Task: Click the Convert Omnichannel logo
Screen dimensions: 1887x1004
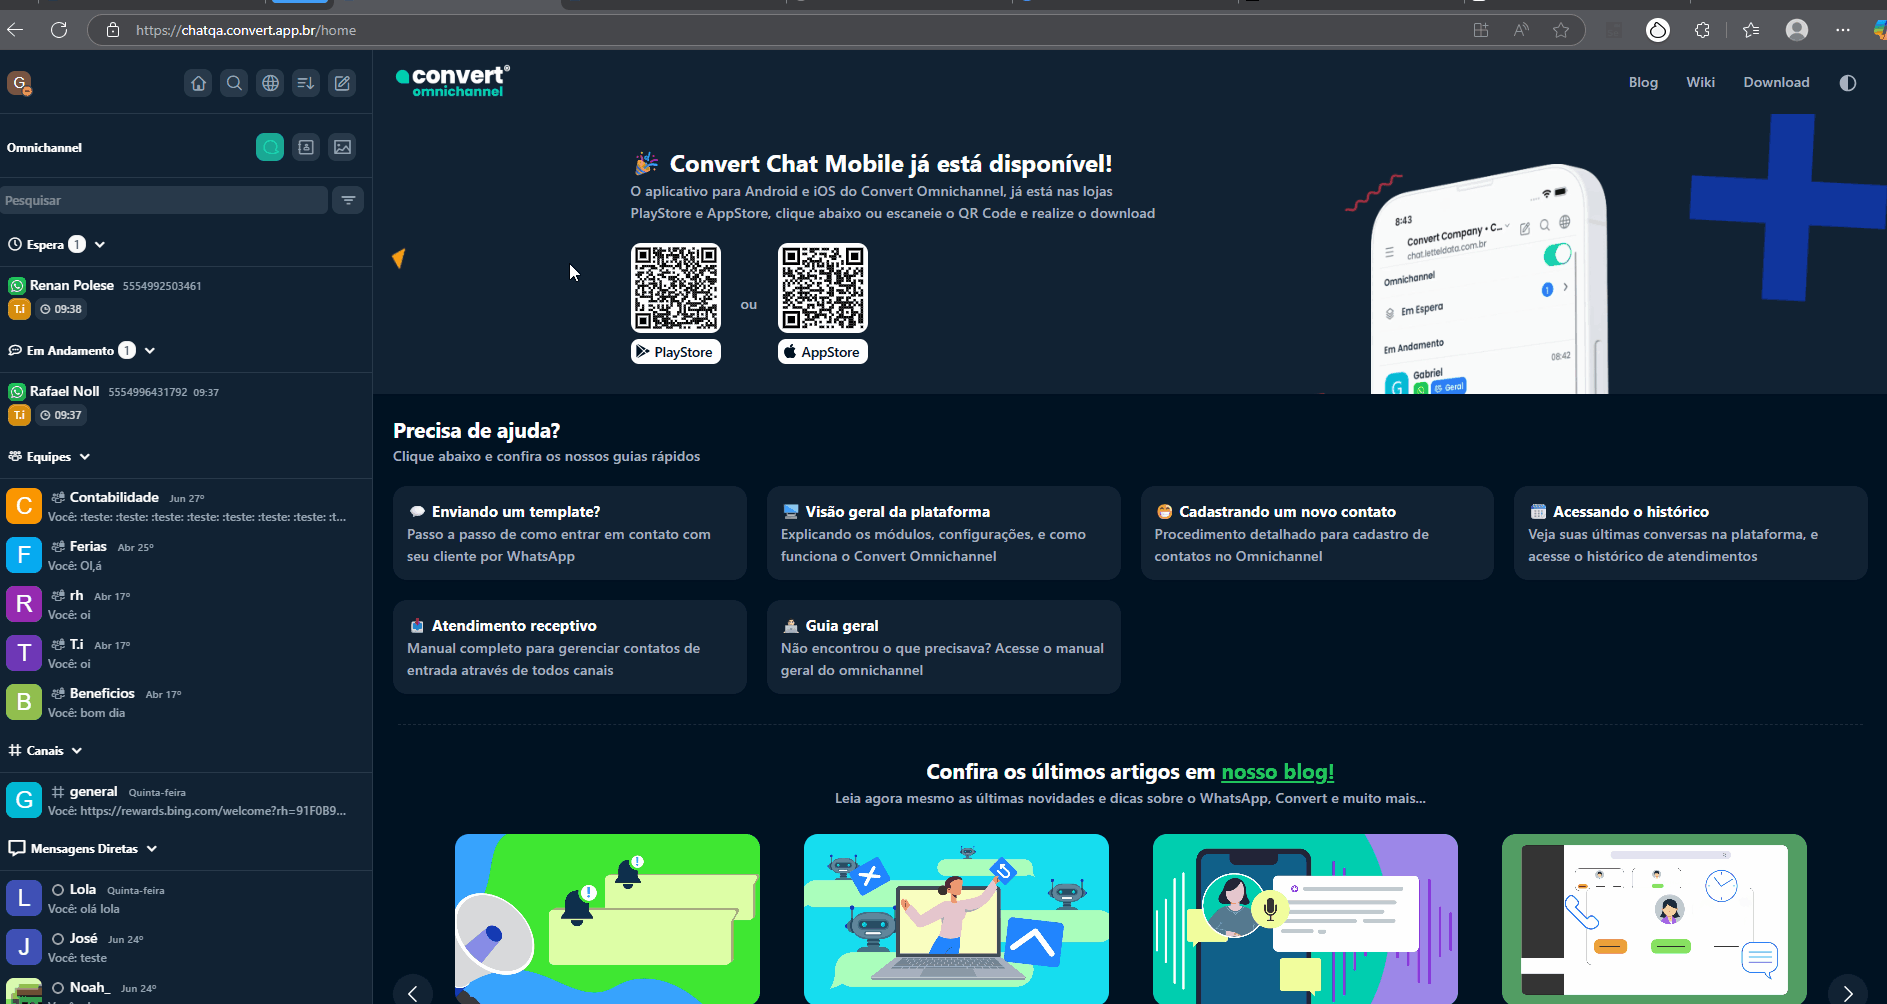Action: (x=453, y=81)
